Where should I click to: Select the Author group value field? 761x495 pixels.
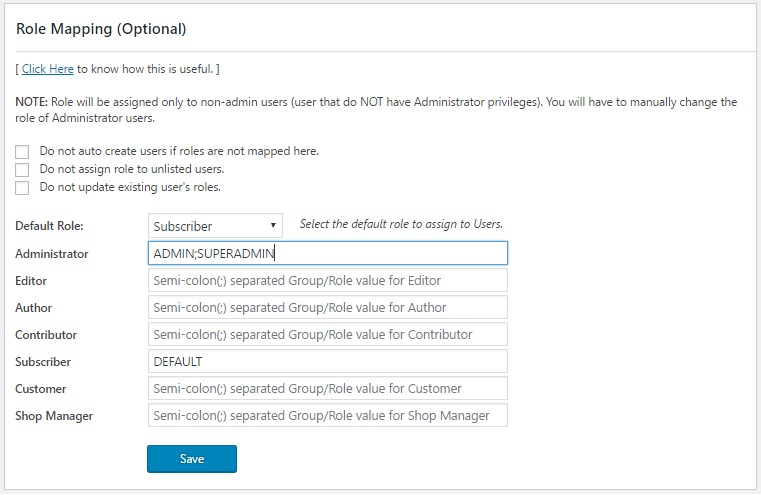tap(328, 307)
